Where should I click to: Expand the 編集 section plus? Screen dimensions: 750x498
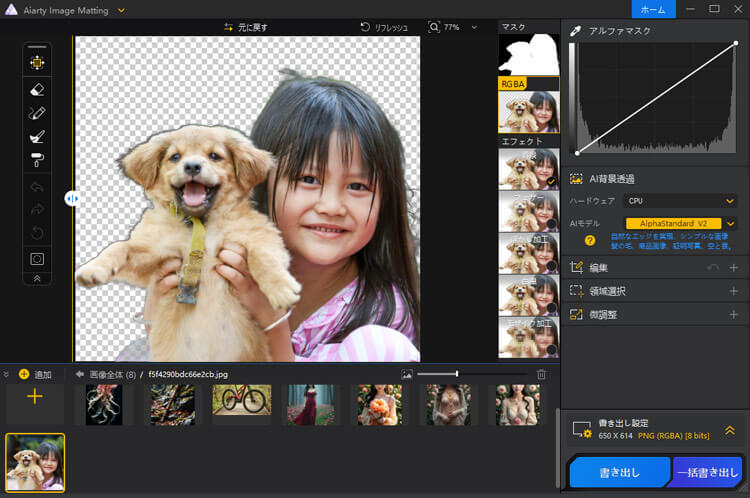pyautogui.click(x=734, y=268)
